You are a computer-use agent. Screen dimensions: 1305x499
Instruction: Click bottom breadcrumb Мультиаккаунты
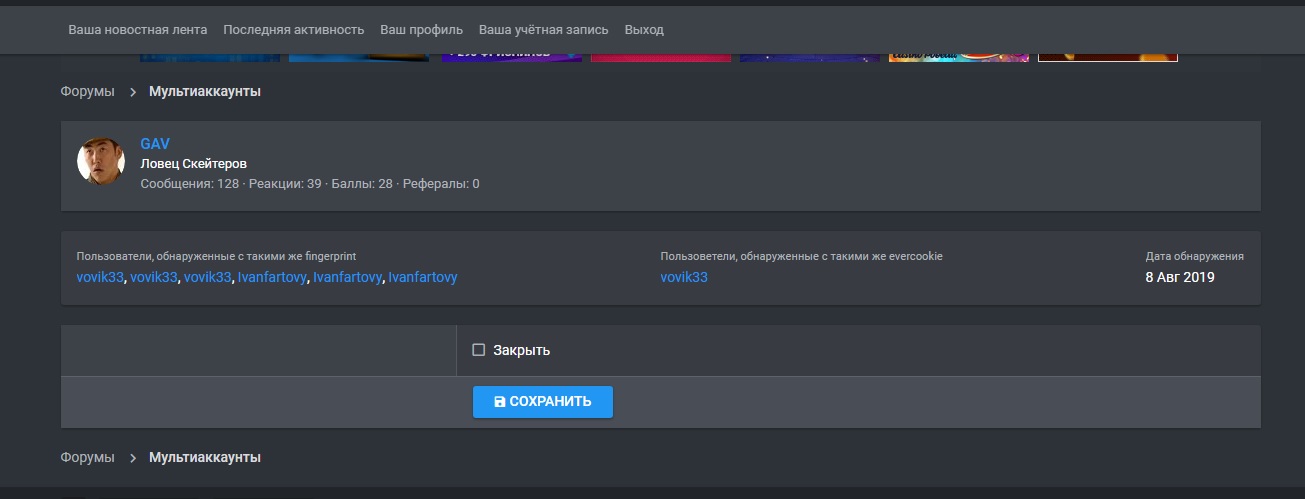click(205, 457)
